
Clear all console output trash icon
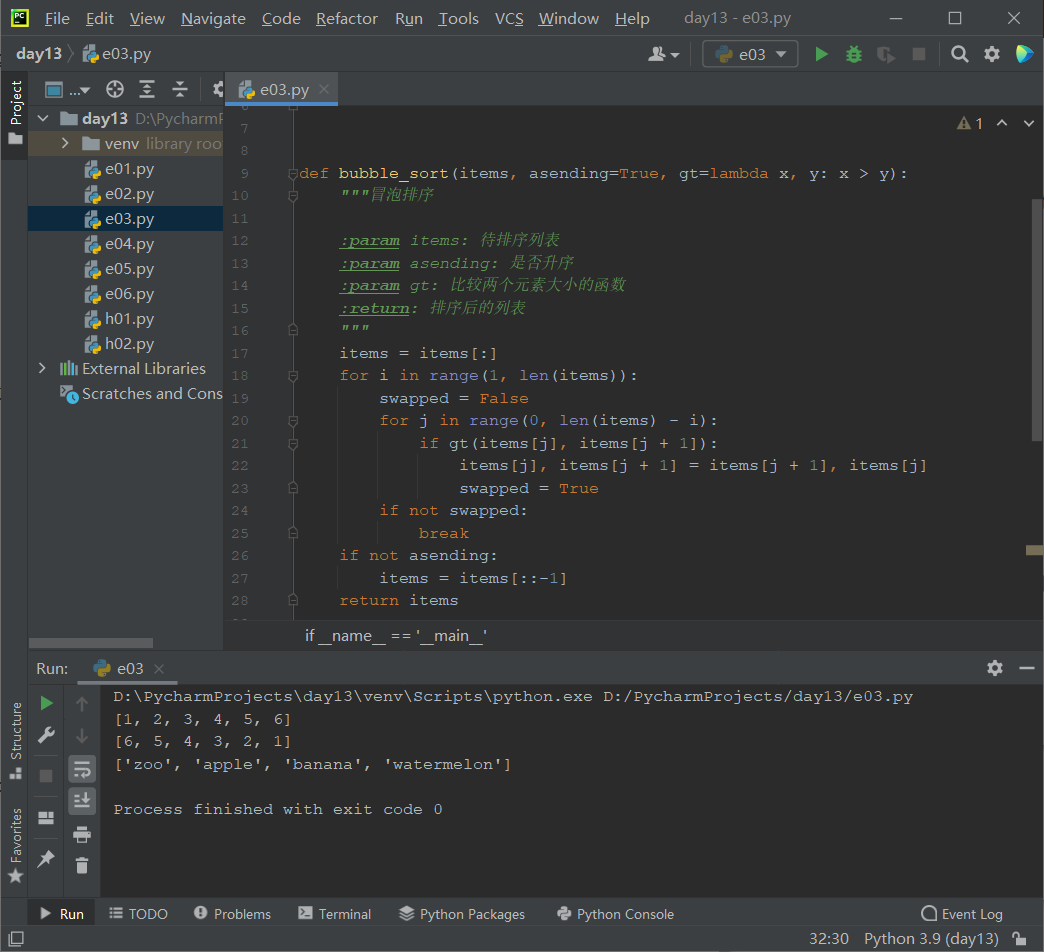pos(82,865)
